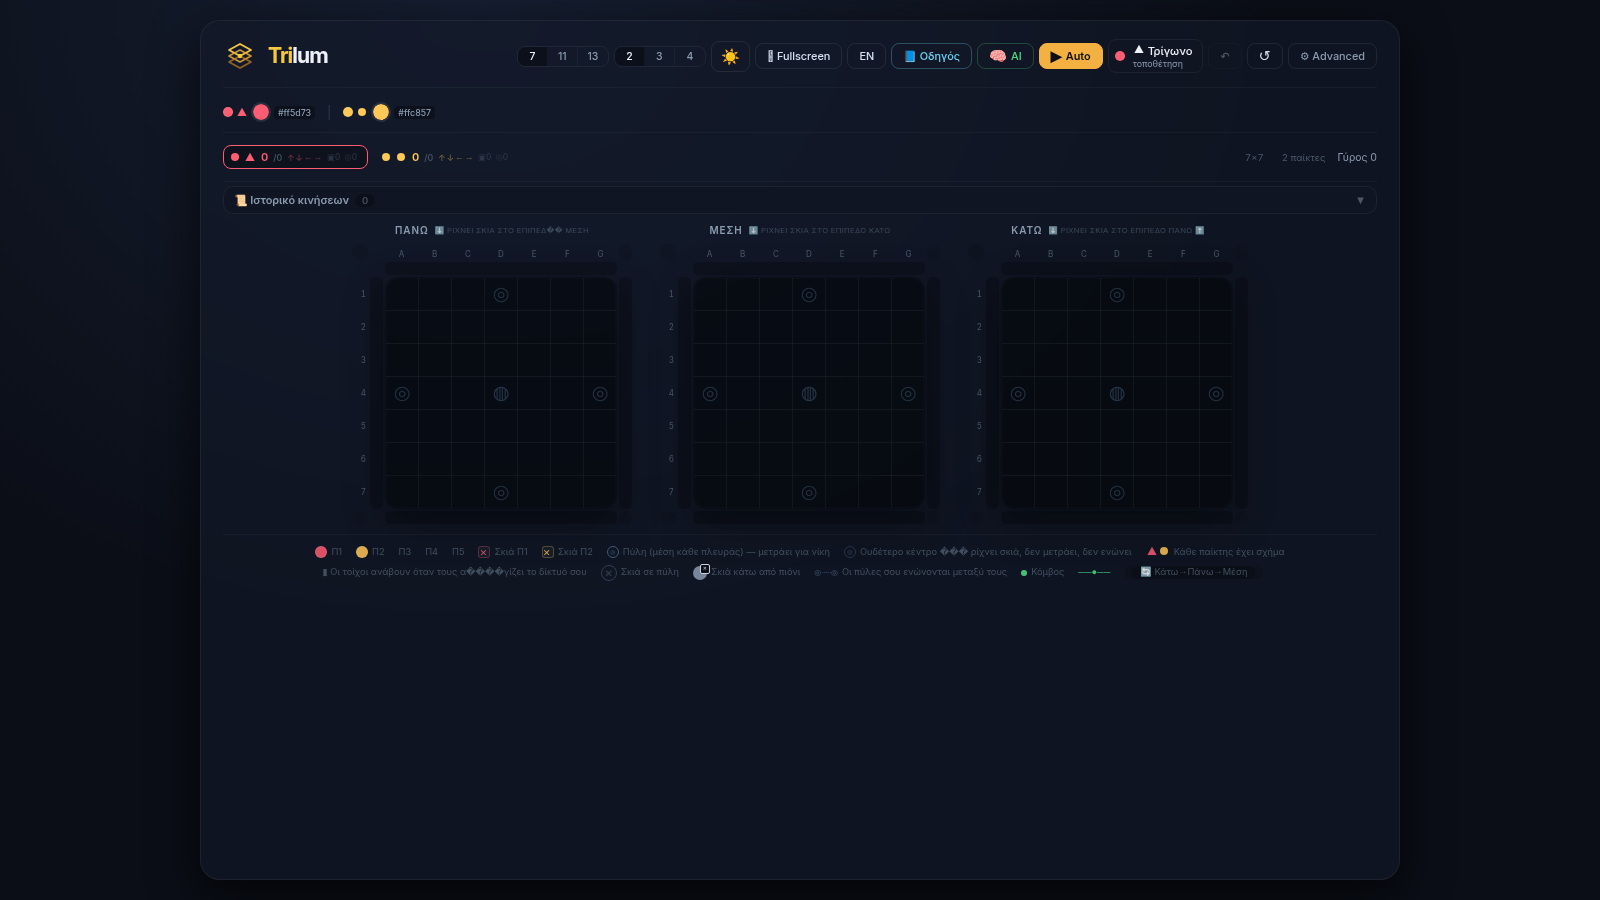1600x900 pixels.
Task: Place piece on cell G7 of ΚΑΤΩ board
Action: pyautogui.click(x=1216, y=493)
